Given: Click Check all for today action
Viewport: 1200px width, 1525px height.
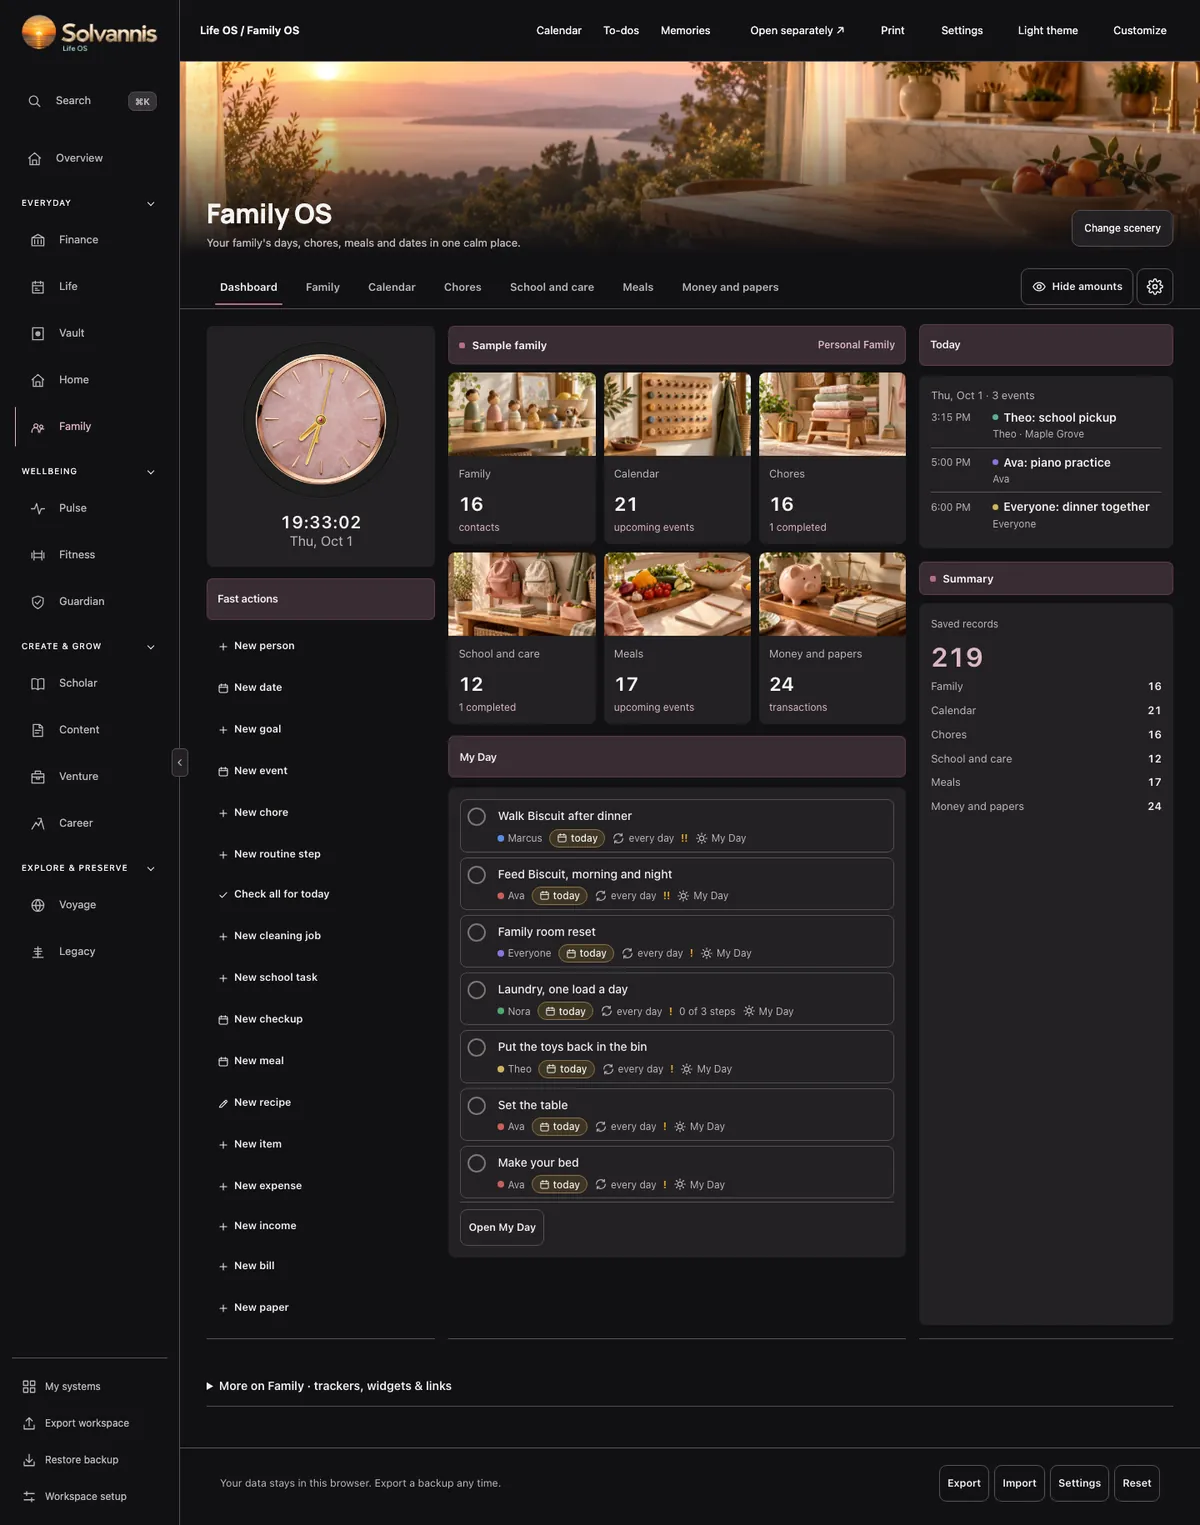Looking at the screenshot, I should coord(274,894).
